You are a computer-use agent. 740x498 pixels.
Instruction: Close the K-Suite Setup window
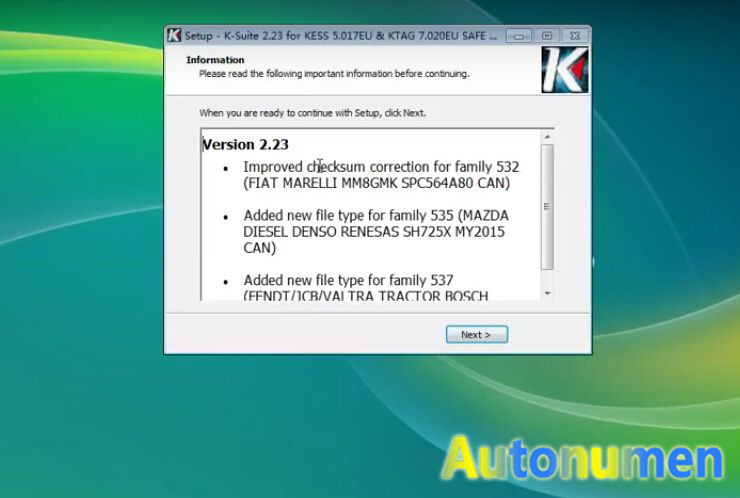coord(574,36)
